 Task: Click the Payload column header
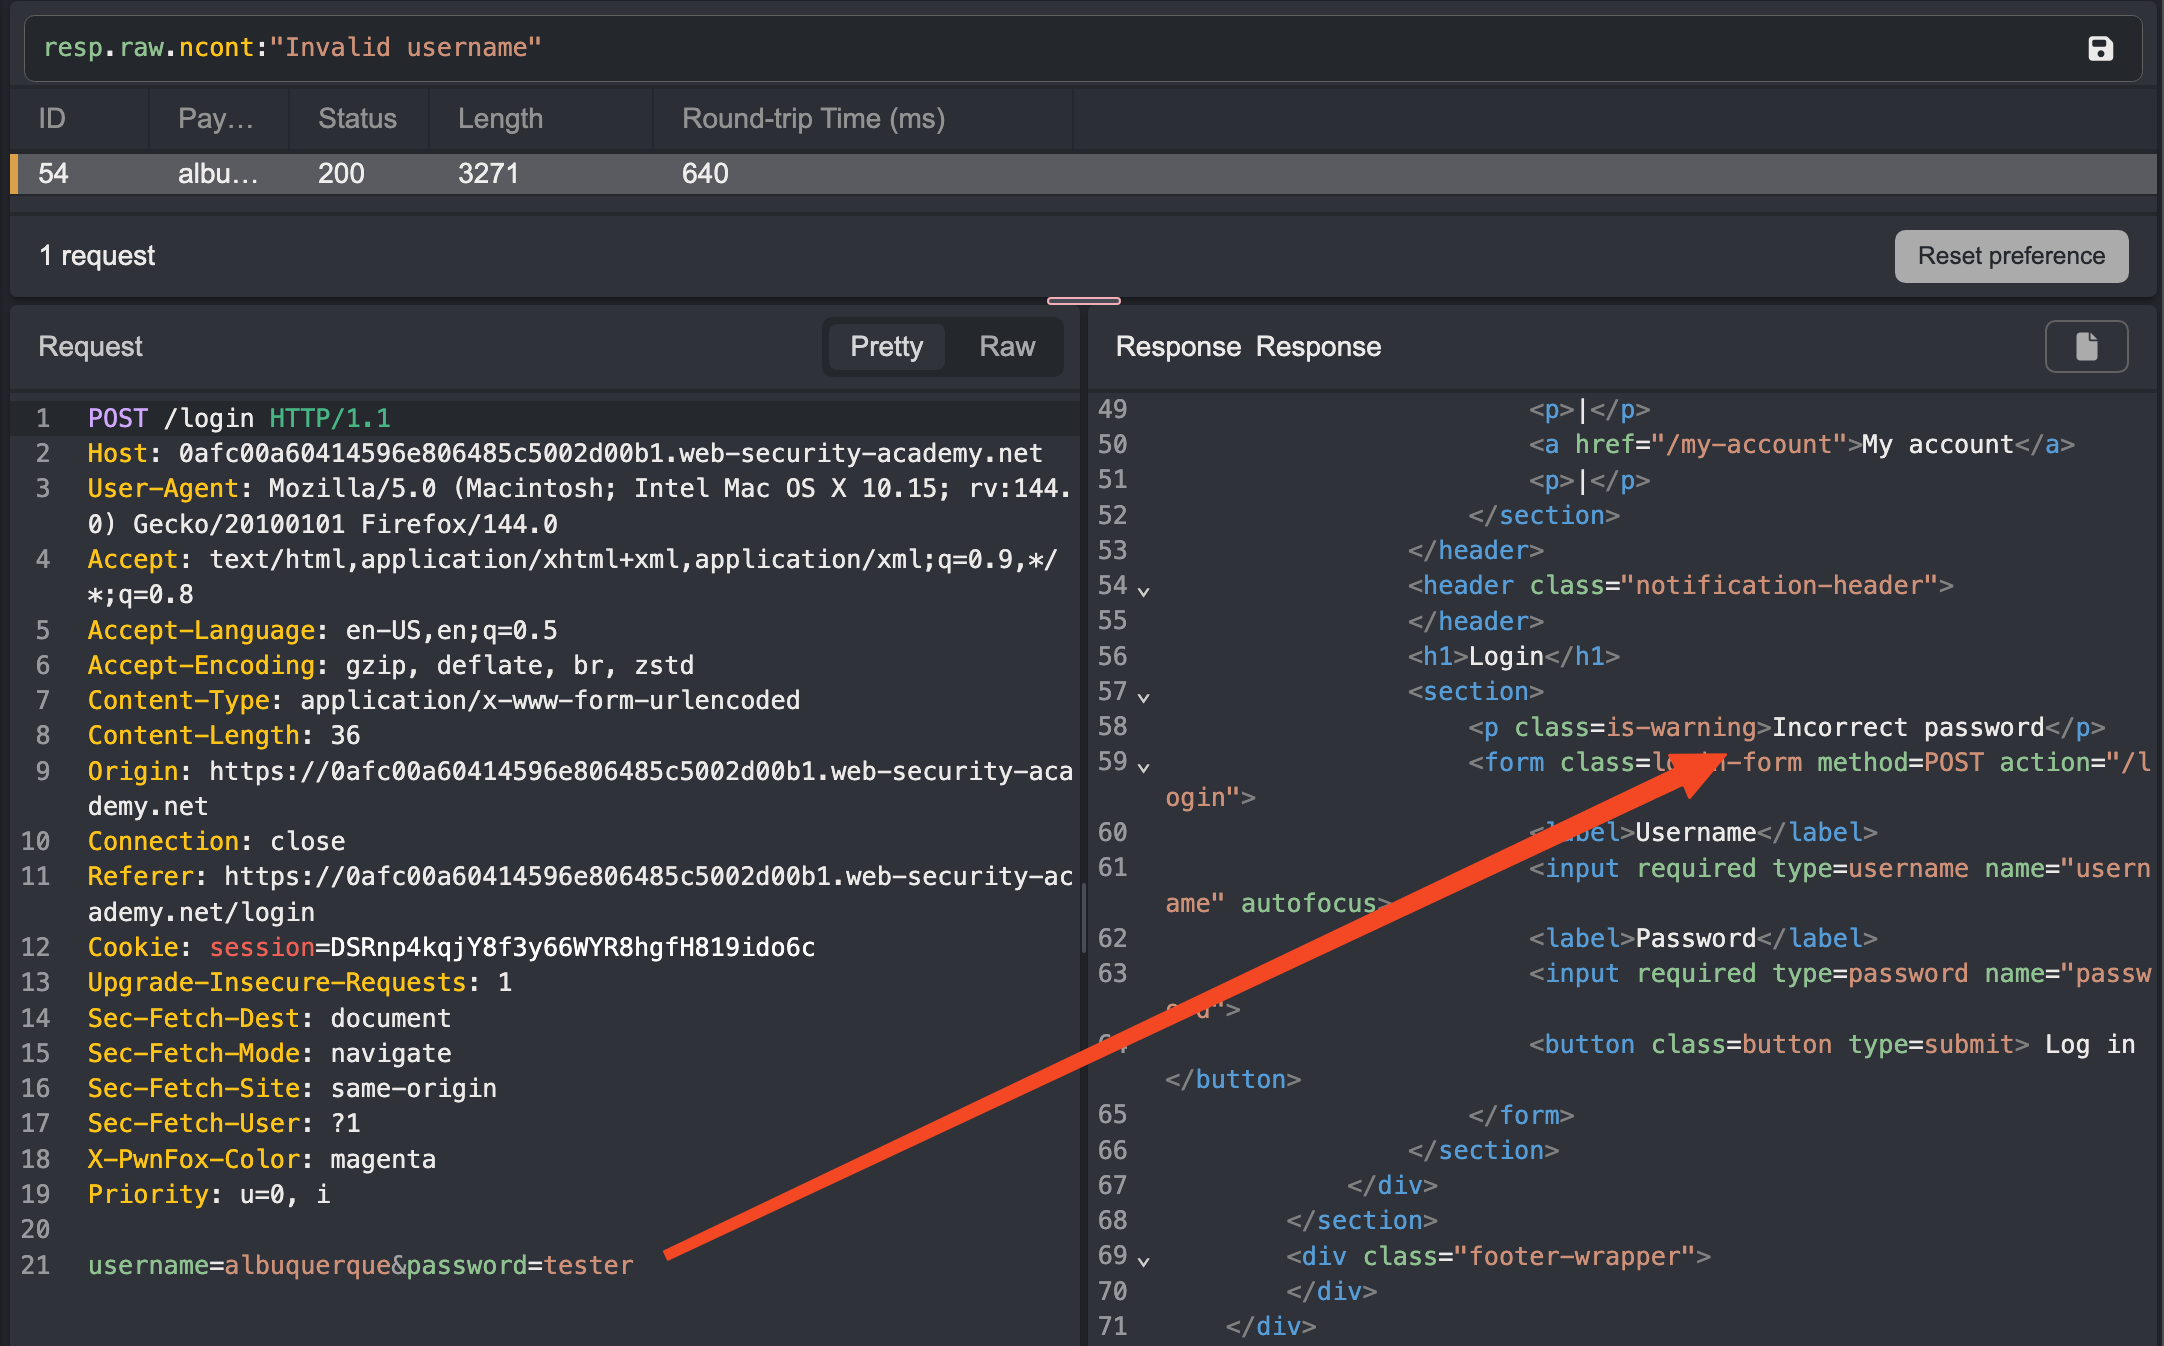pyautogui.click(x=215, y=118)
